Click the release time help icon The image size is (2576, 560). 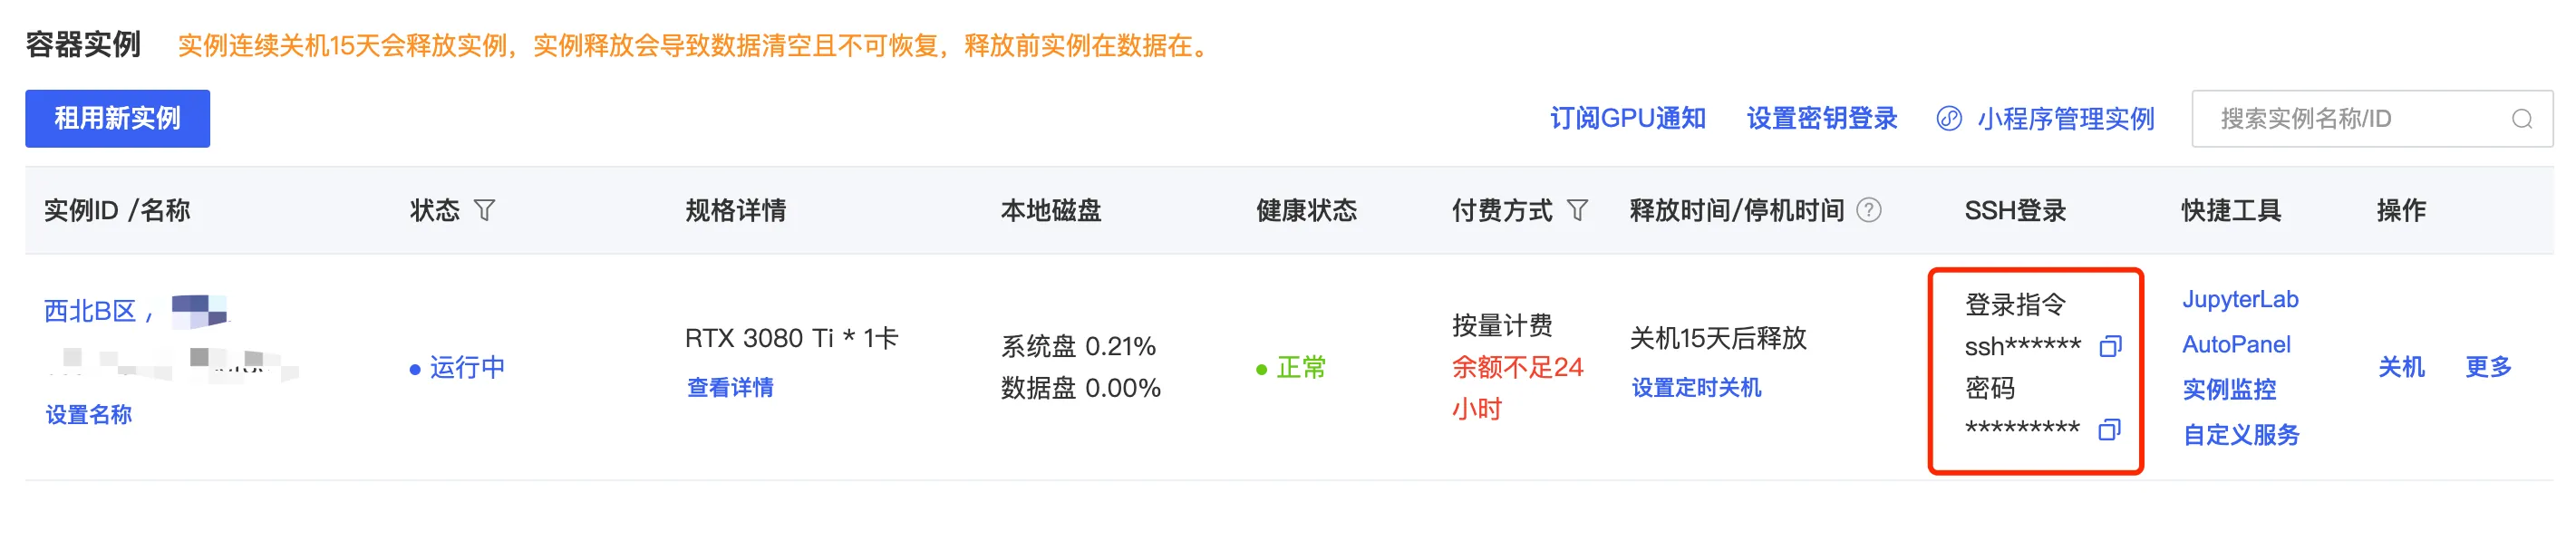[x=1868, y=210]
